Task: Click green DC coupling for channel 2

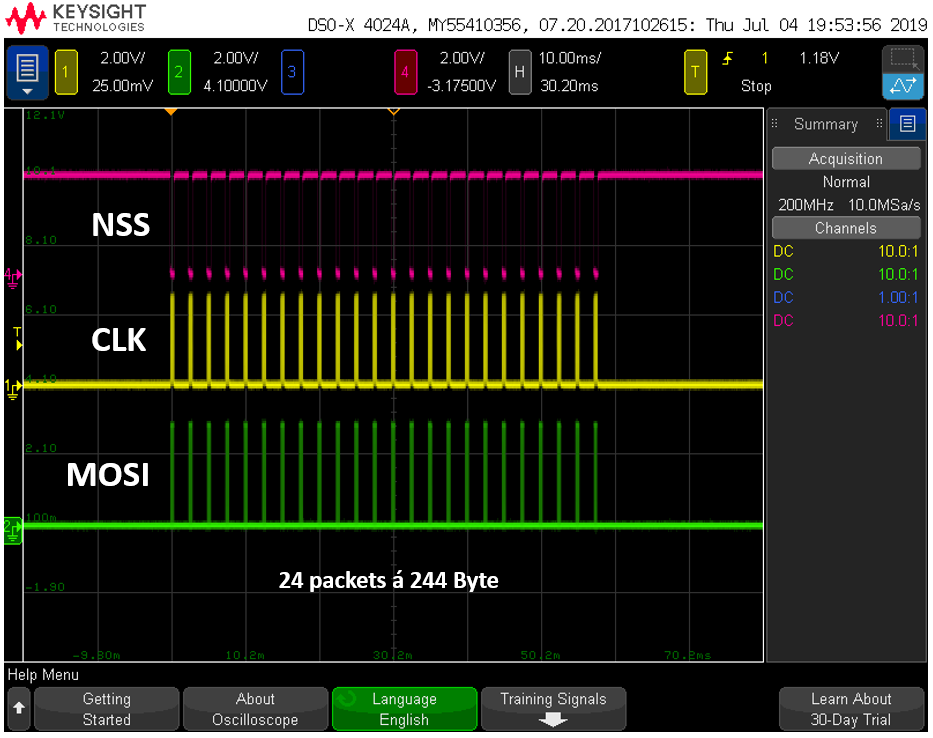Action: [x=784, y=274]
